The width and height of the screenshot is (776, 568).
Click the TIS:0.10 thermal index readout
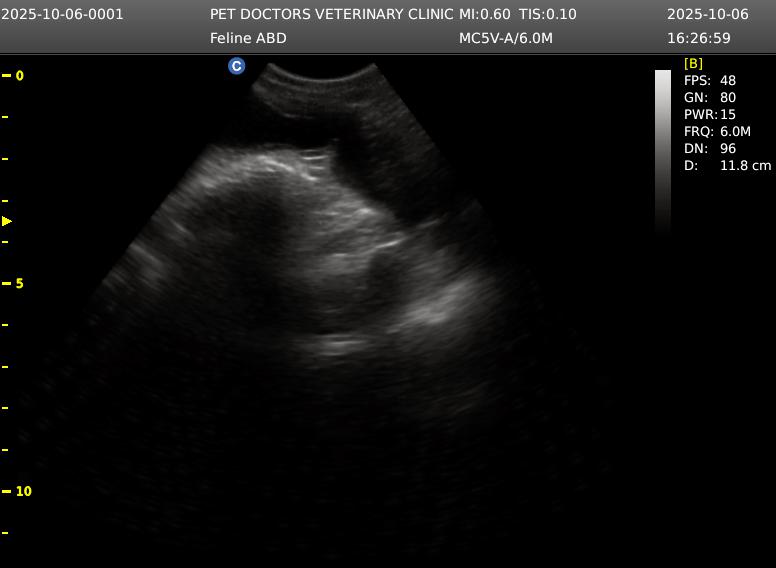coord(547,14)
